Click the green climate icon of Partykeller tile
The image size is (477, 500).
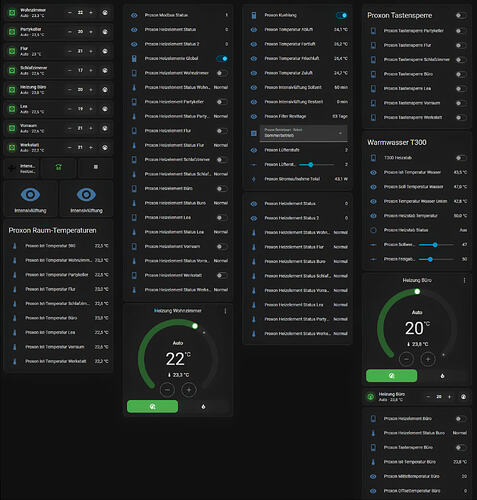click(x=12, y=32)
